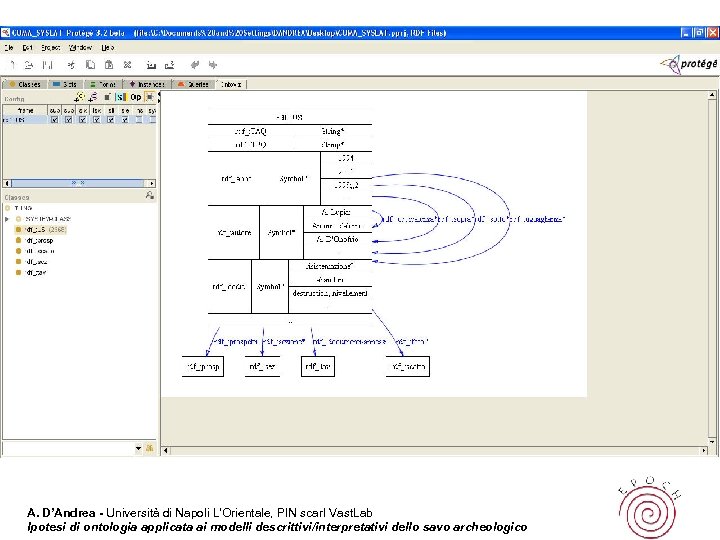
Task: Click the Paste clipboard toolbar icon
Action: pos(107,64)
